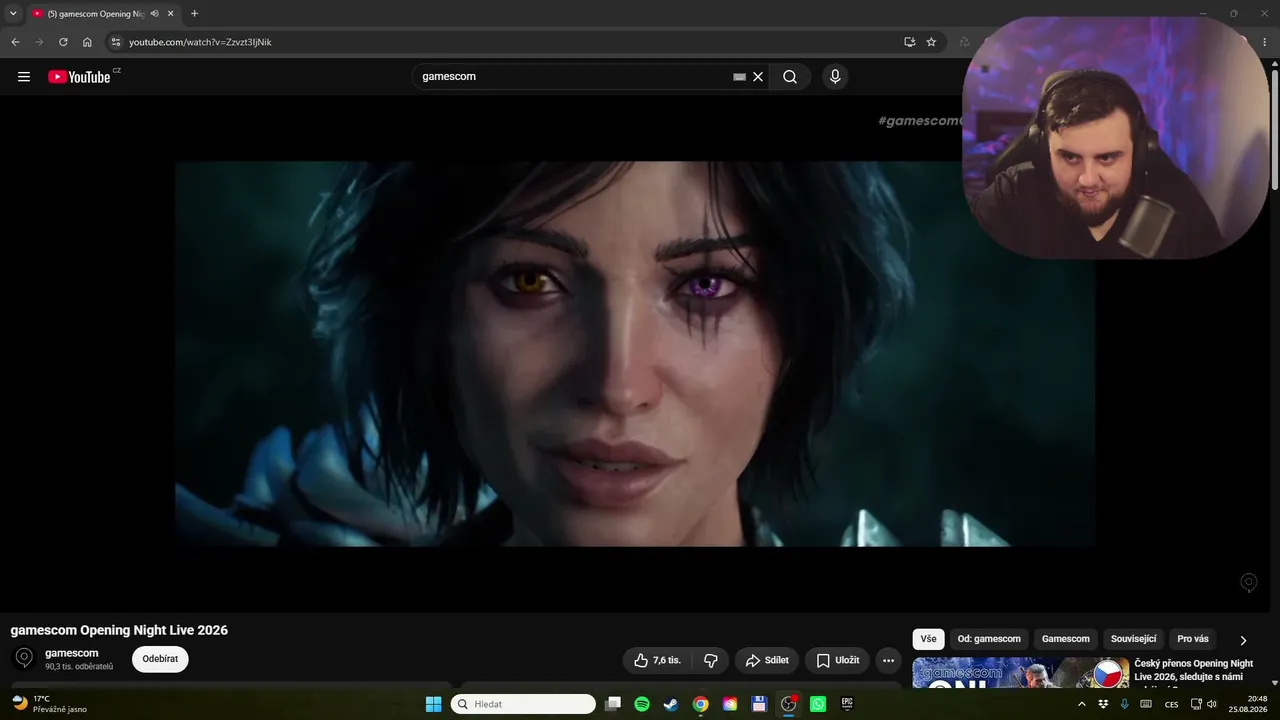Open a new browser tab
Viewport: 1280px width, 720px height.
[194, 14]
